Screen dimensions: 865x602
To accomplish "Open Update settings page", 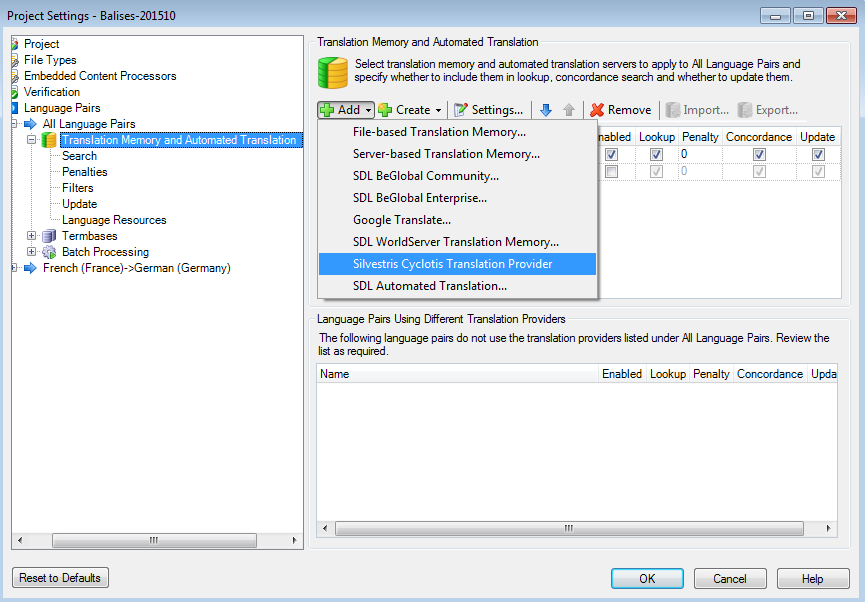I will pyautogui.click(x=79, y=204).
